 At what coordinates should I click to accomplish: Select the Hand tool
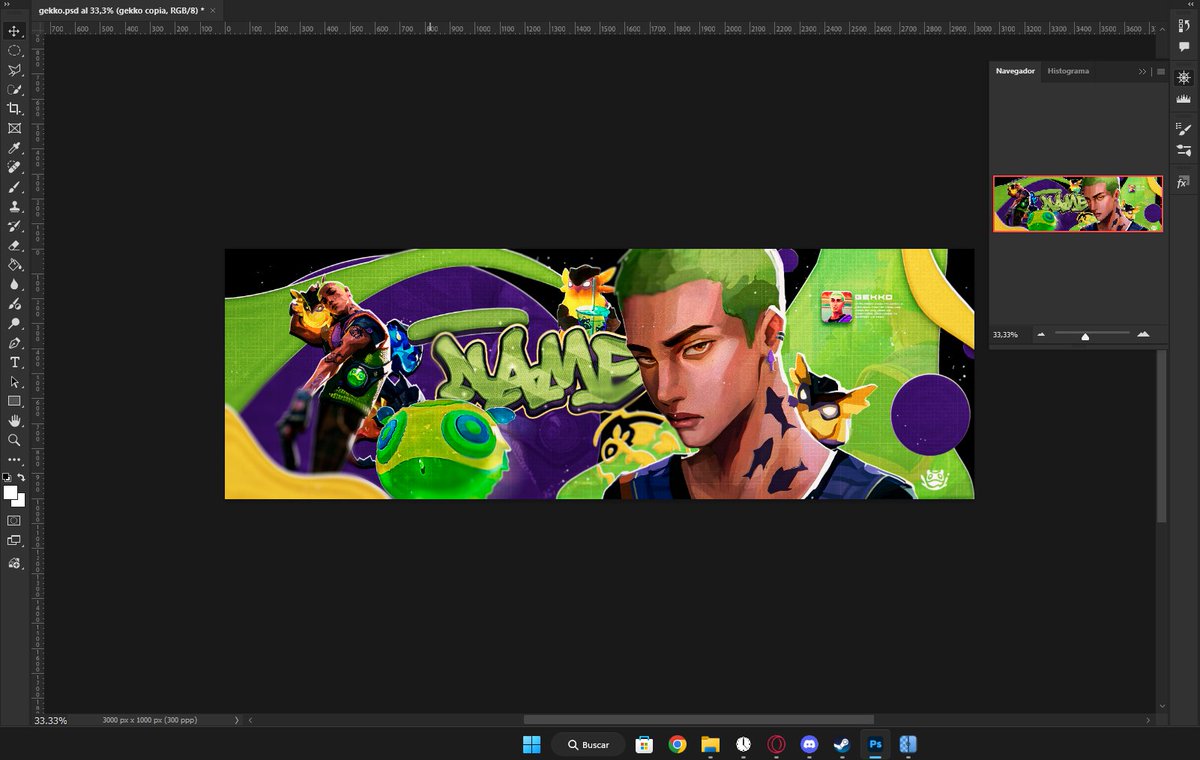click(14, 421)
